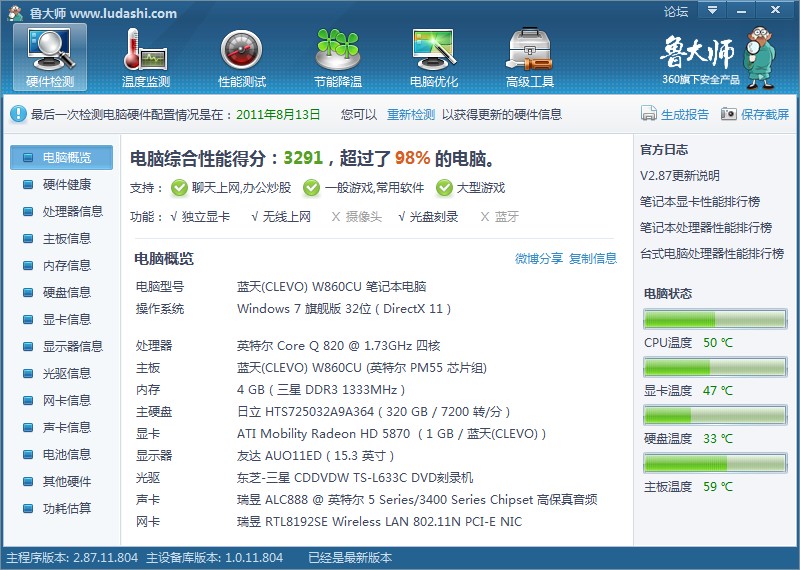
Task: Click 友达 AUO11ED display value
Action: (x=315, y=456)
